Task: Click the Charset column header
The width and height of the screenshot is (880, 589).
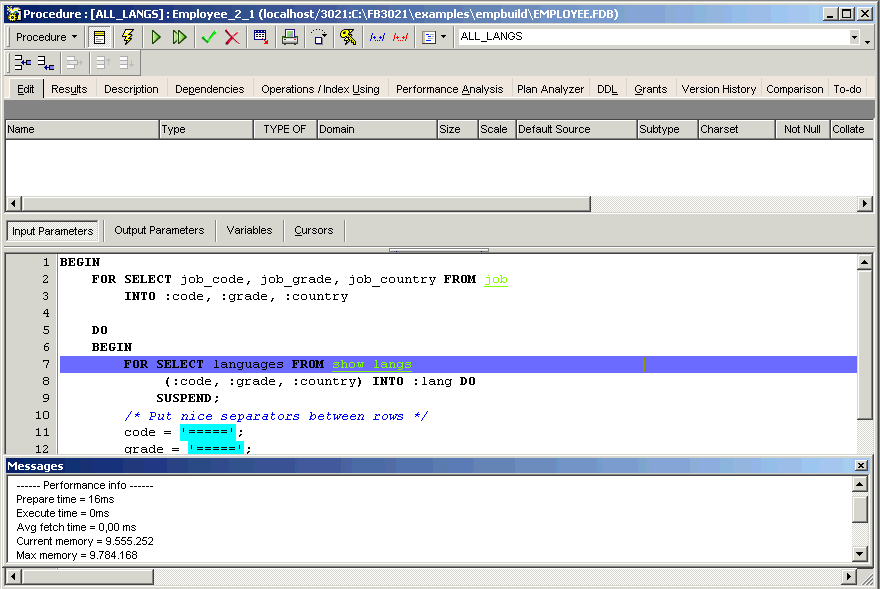Action: pos(736,129)
